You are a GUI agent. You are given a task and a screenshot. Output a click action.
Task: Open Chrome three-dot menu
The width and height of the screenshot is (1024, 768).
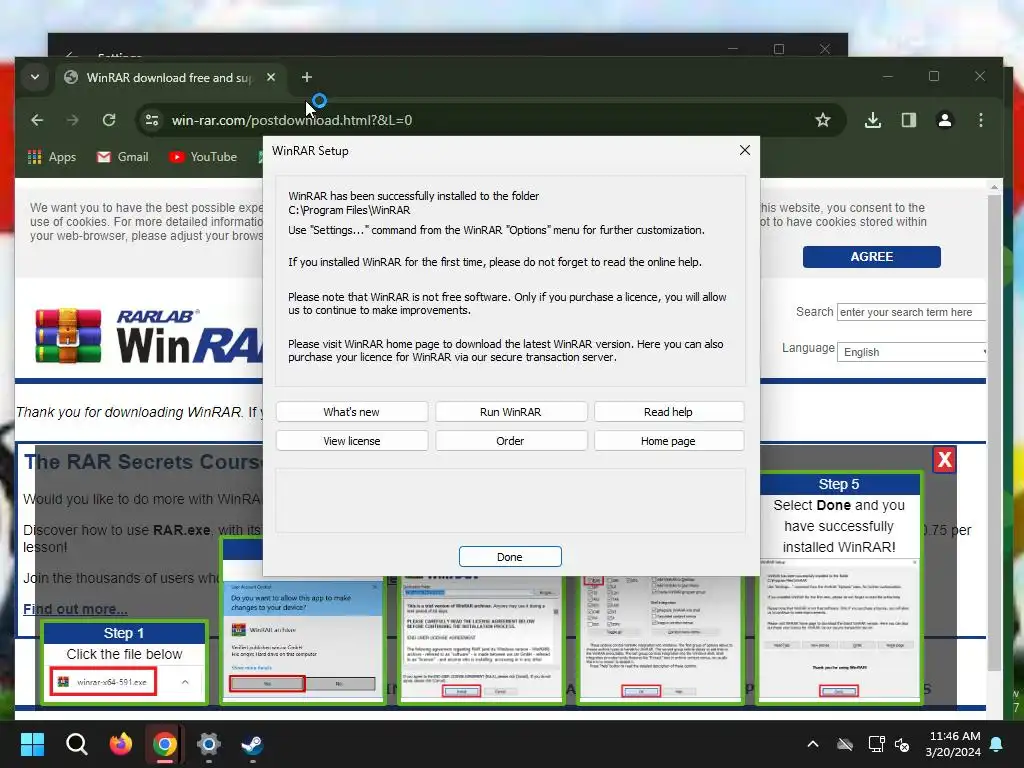click(x=980, y=120)
